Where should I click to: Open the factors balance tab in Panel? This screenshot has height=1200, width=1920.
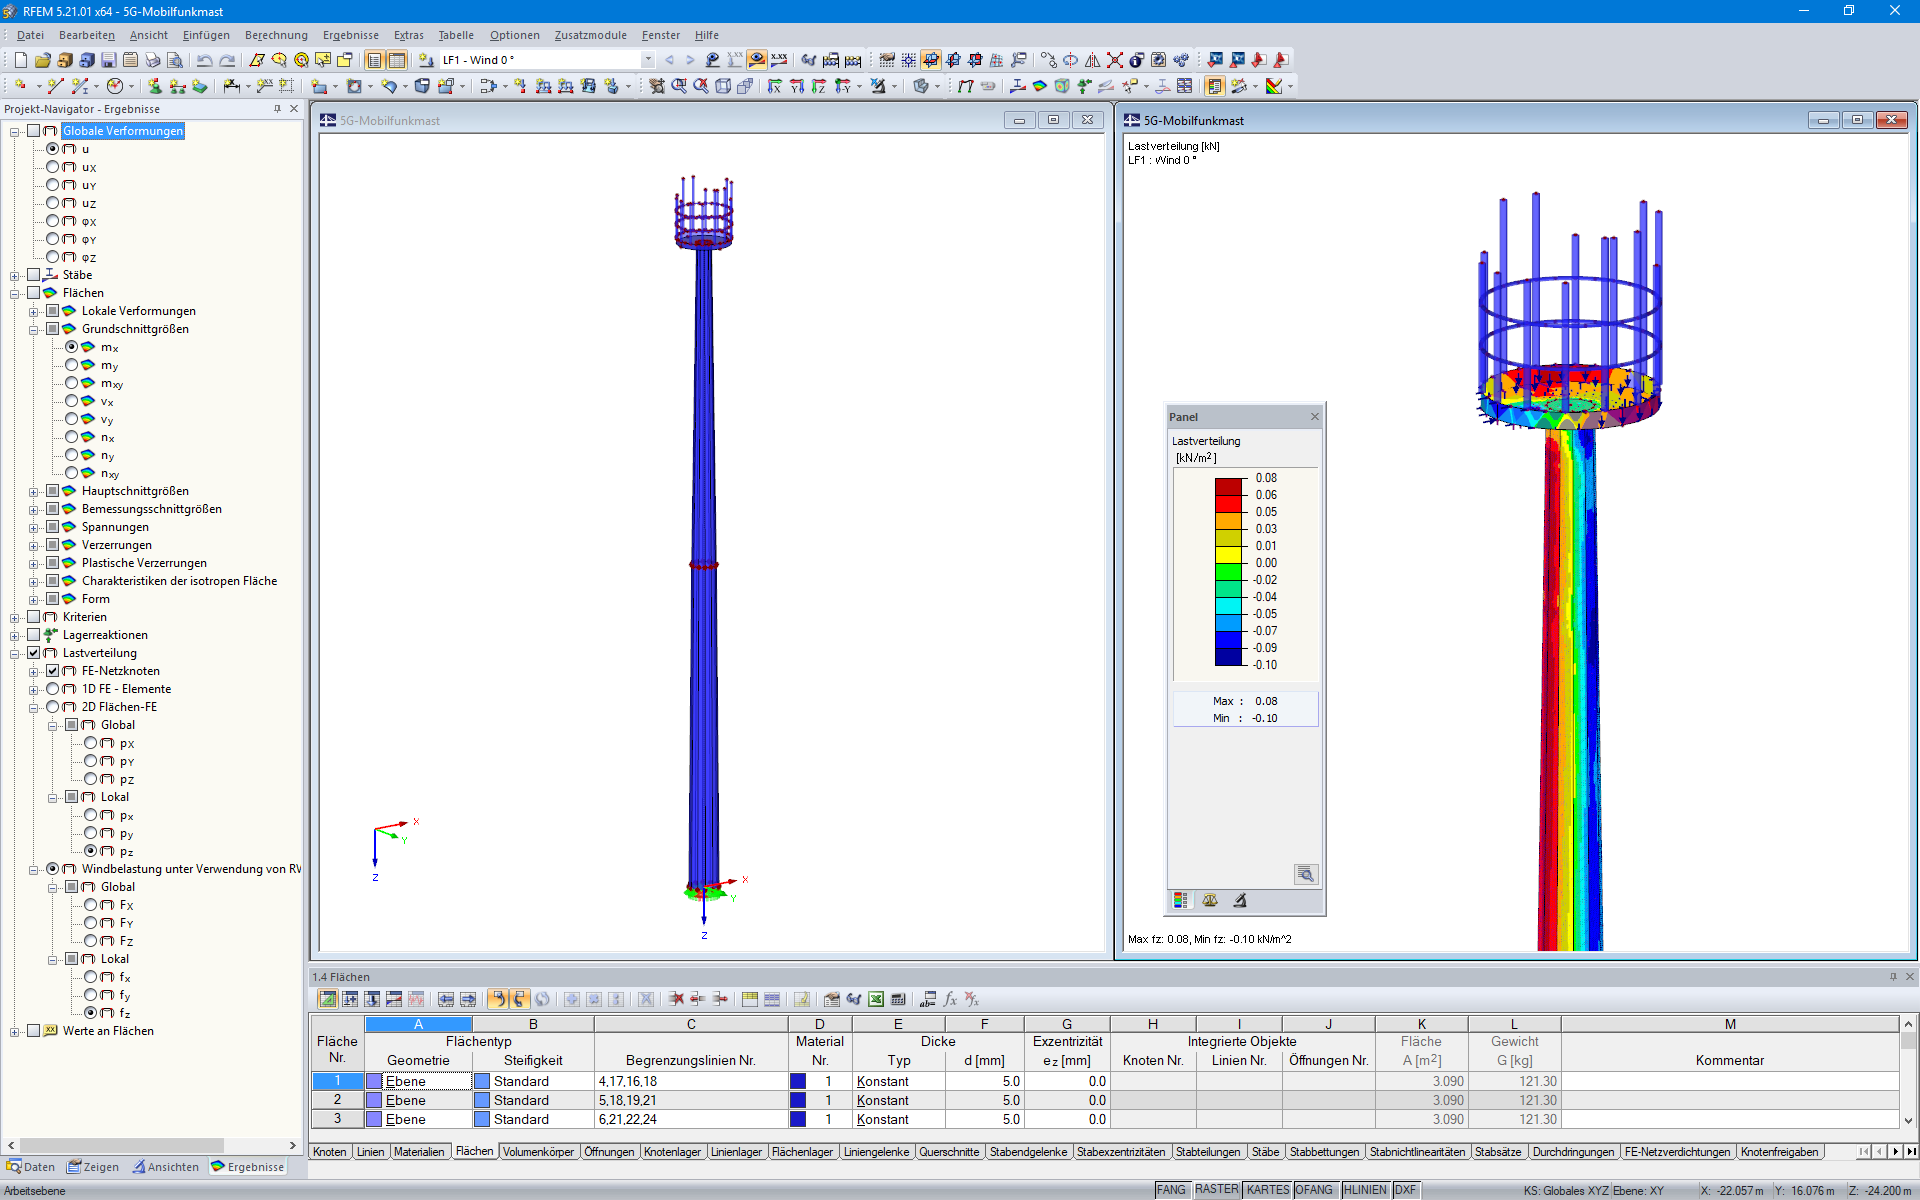(1210, 901)
